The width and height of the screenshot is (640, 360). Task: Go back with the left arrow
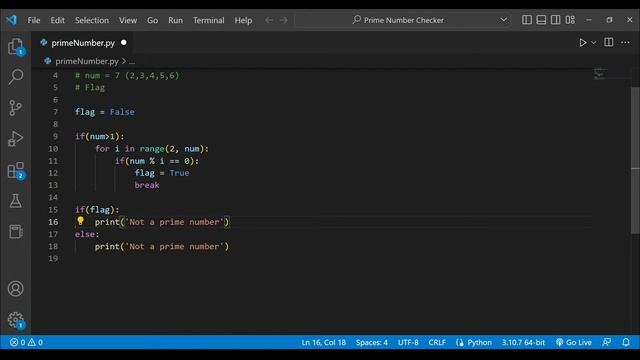[269, 20]
